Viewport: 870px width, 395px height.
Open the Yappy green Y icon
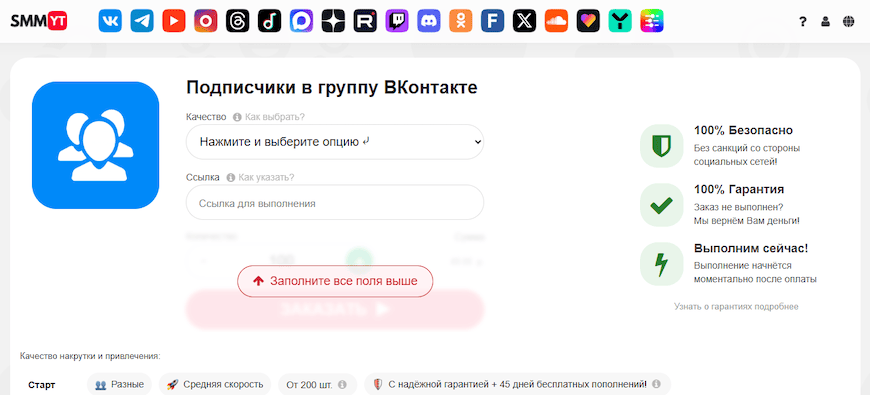(x=620, y=21)
